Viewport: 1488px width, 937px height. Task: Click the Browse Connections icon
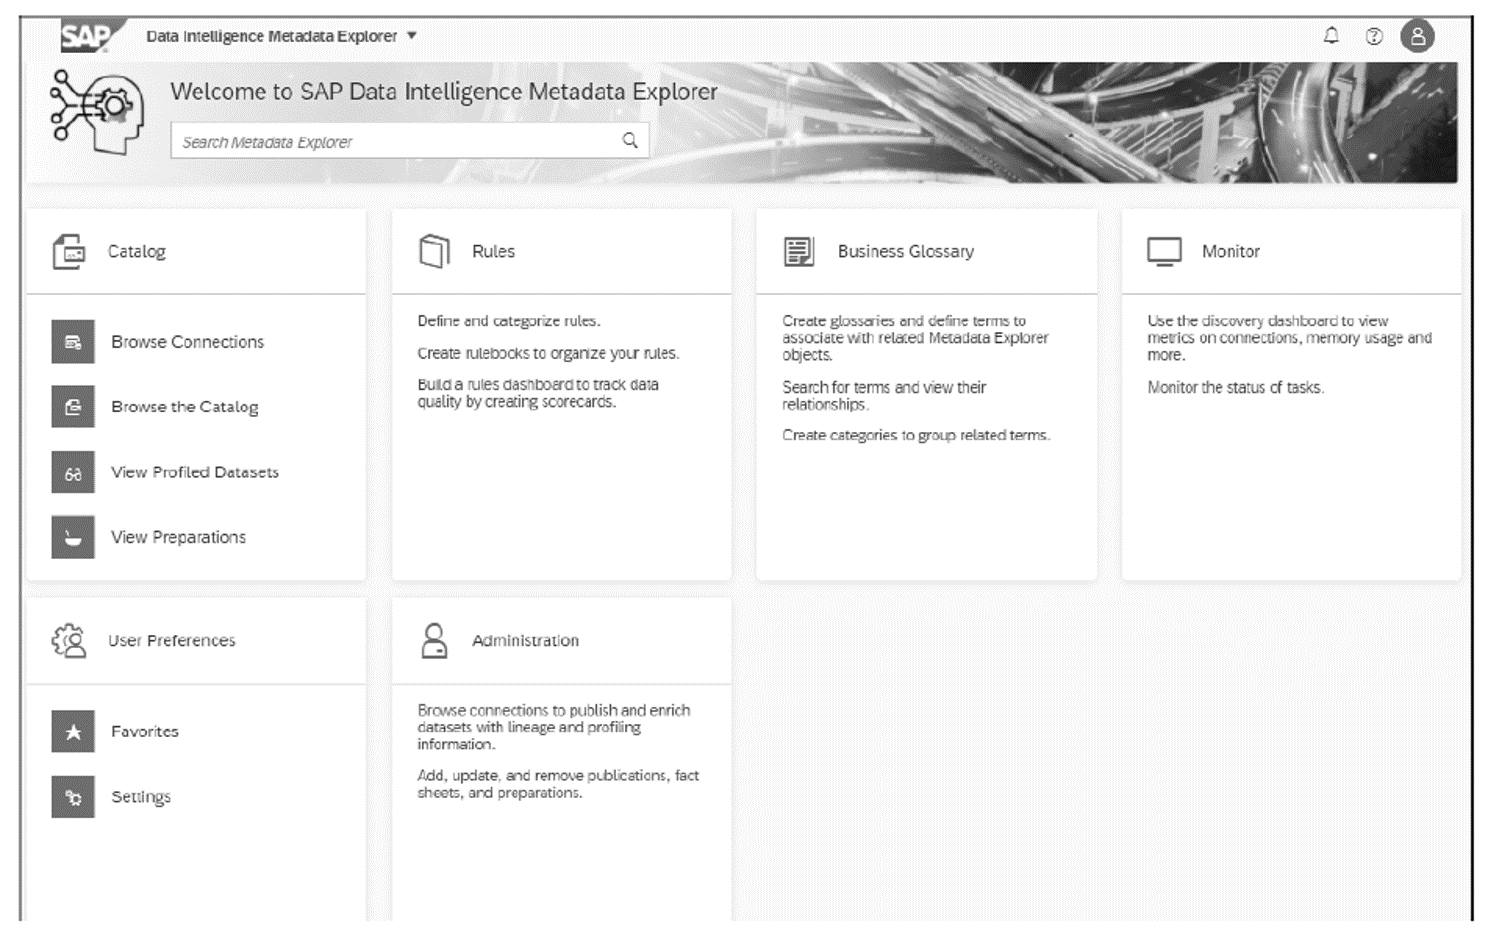[73, 342]
